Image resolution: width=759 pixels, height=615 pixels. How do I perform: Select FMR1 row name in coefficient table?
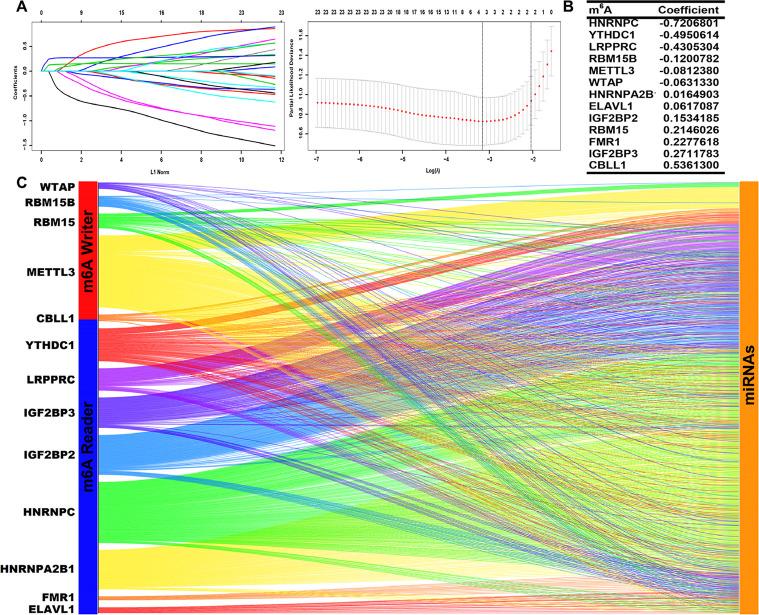[x=605, y=142]
